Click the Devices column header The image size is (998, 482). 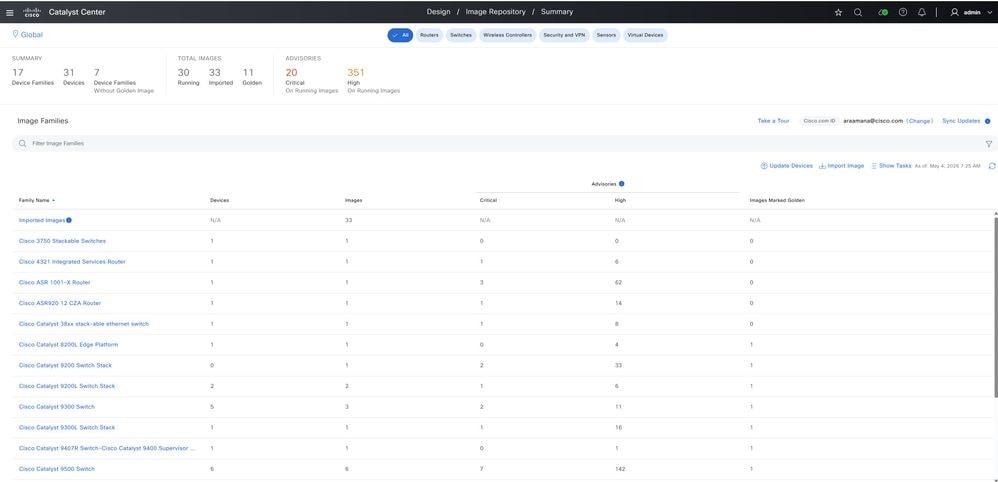coord(220,201)
